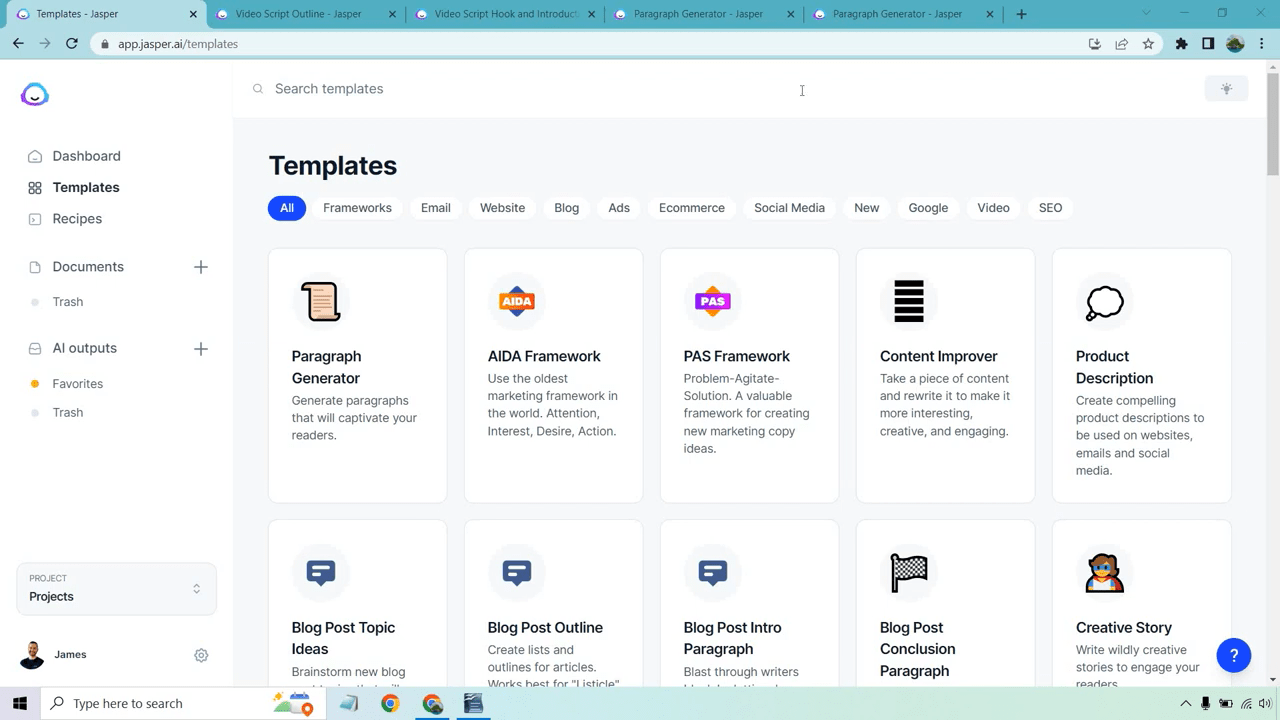
Task: Go to Dashboard in the sidebar
Action: 86,156
